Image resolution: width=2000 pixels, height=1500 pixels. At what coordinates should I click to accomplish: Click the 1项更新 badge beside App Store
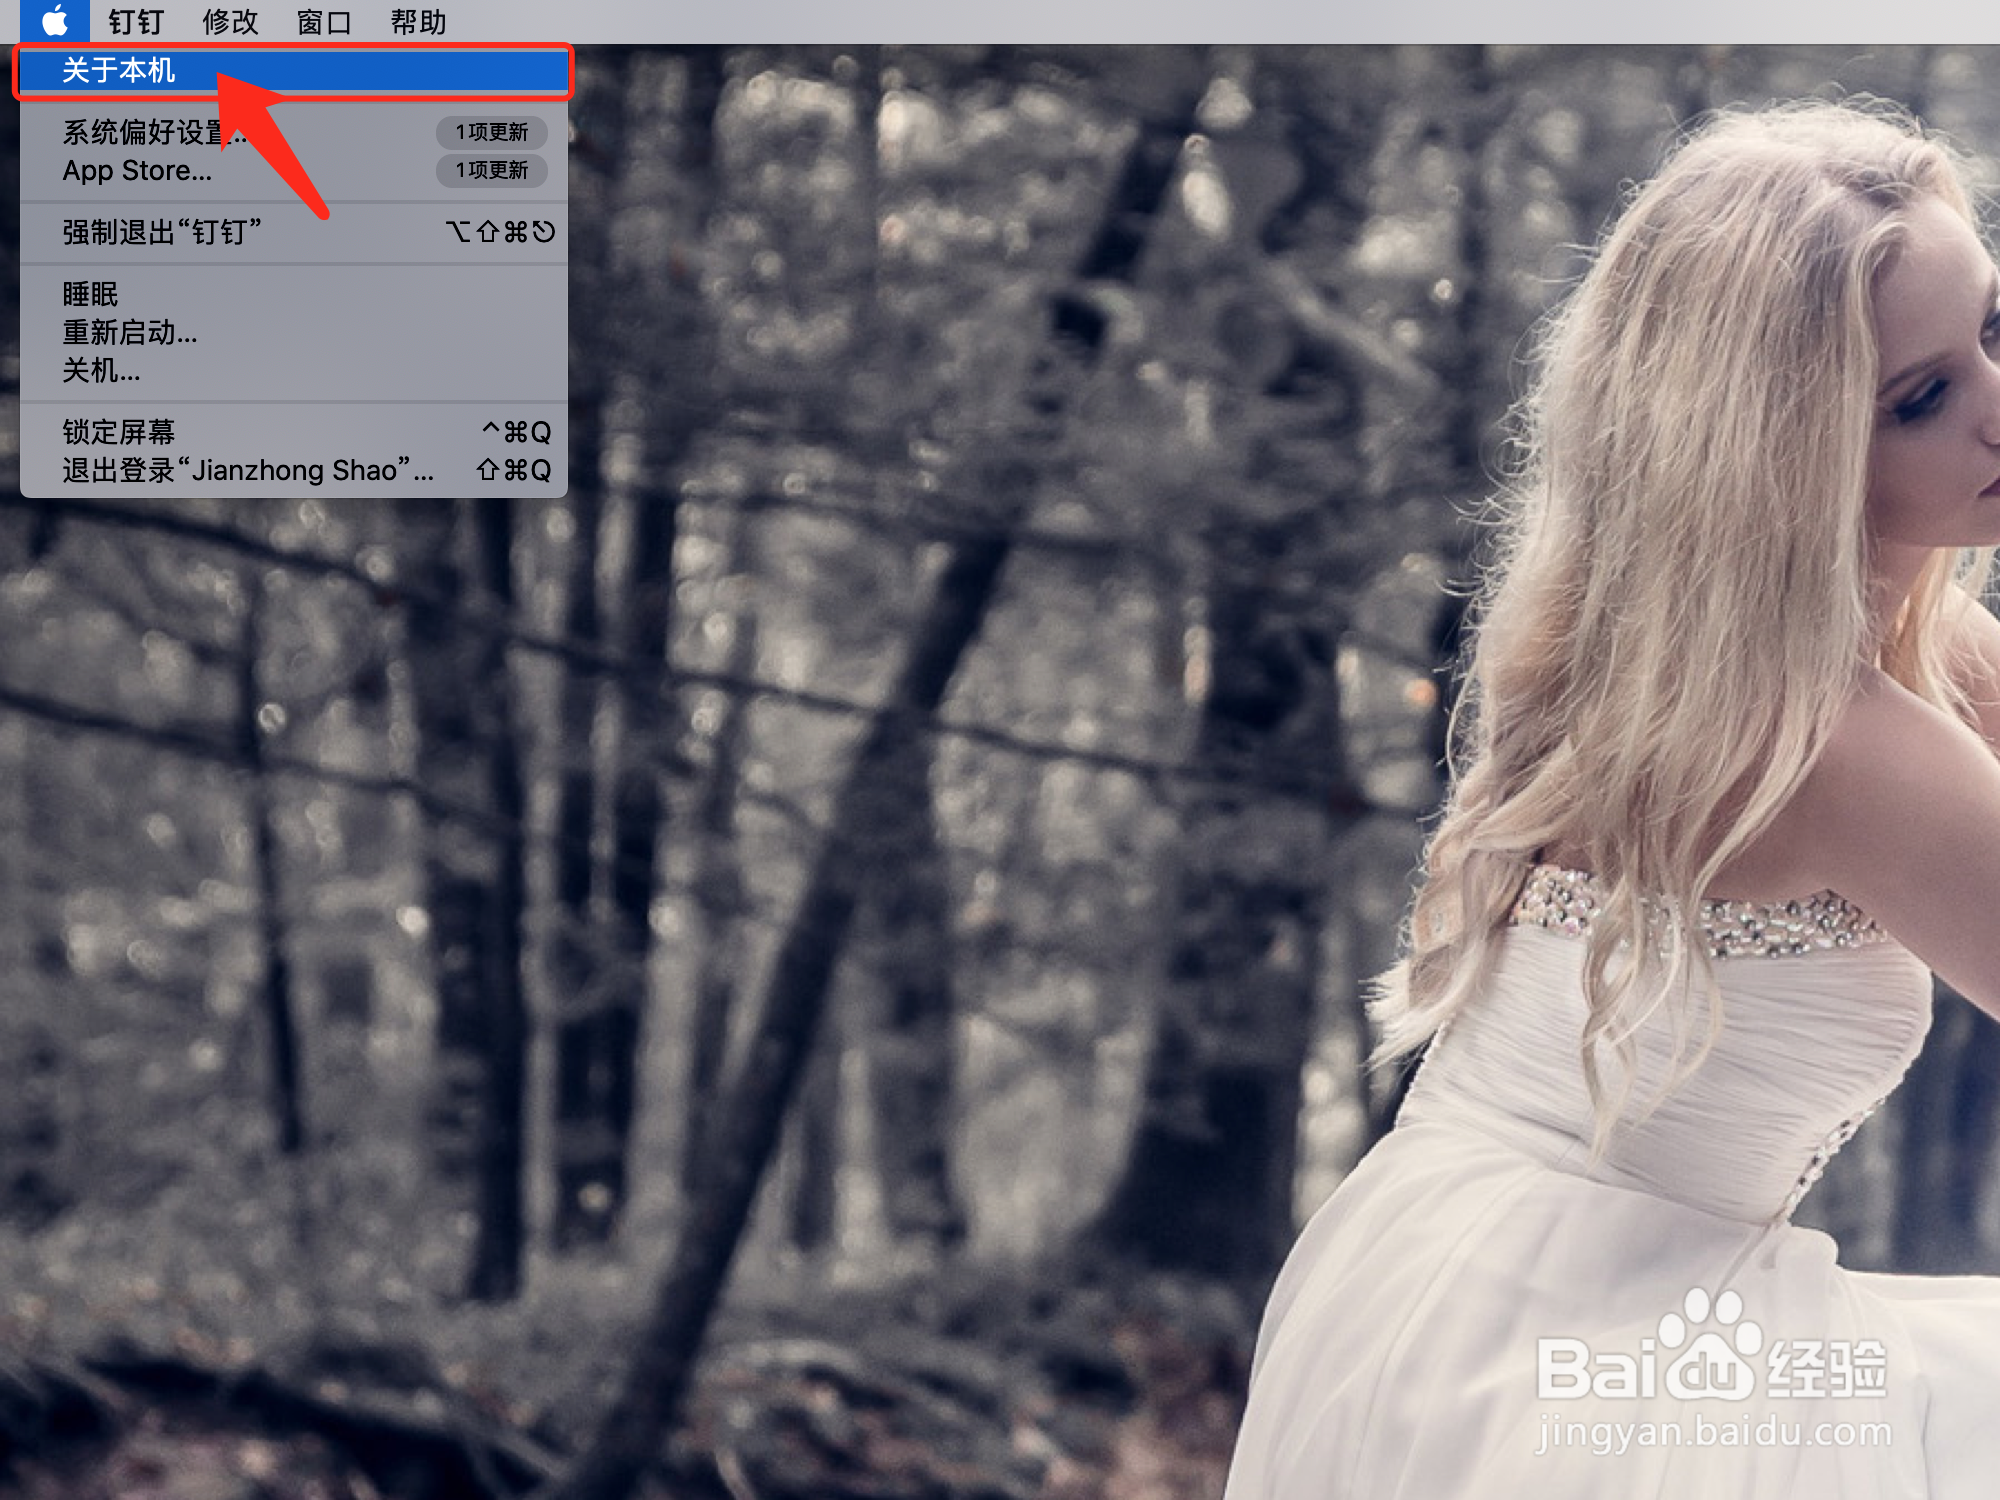[492, 171]
